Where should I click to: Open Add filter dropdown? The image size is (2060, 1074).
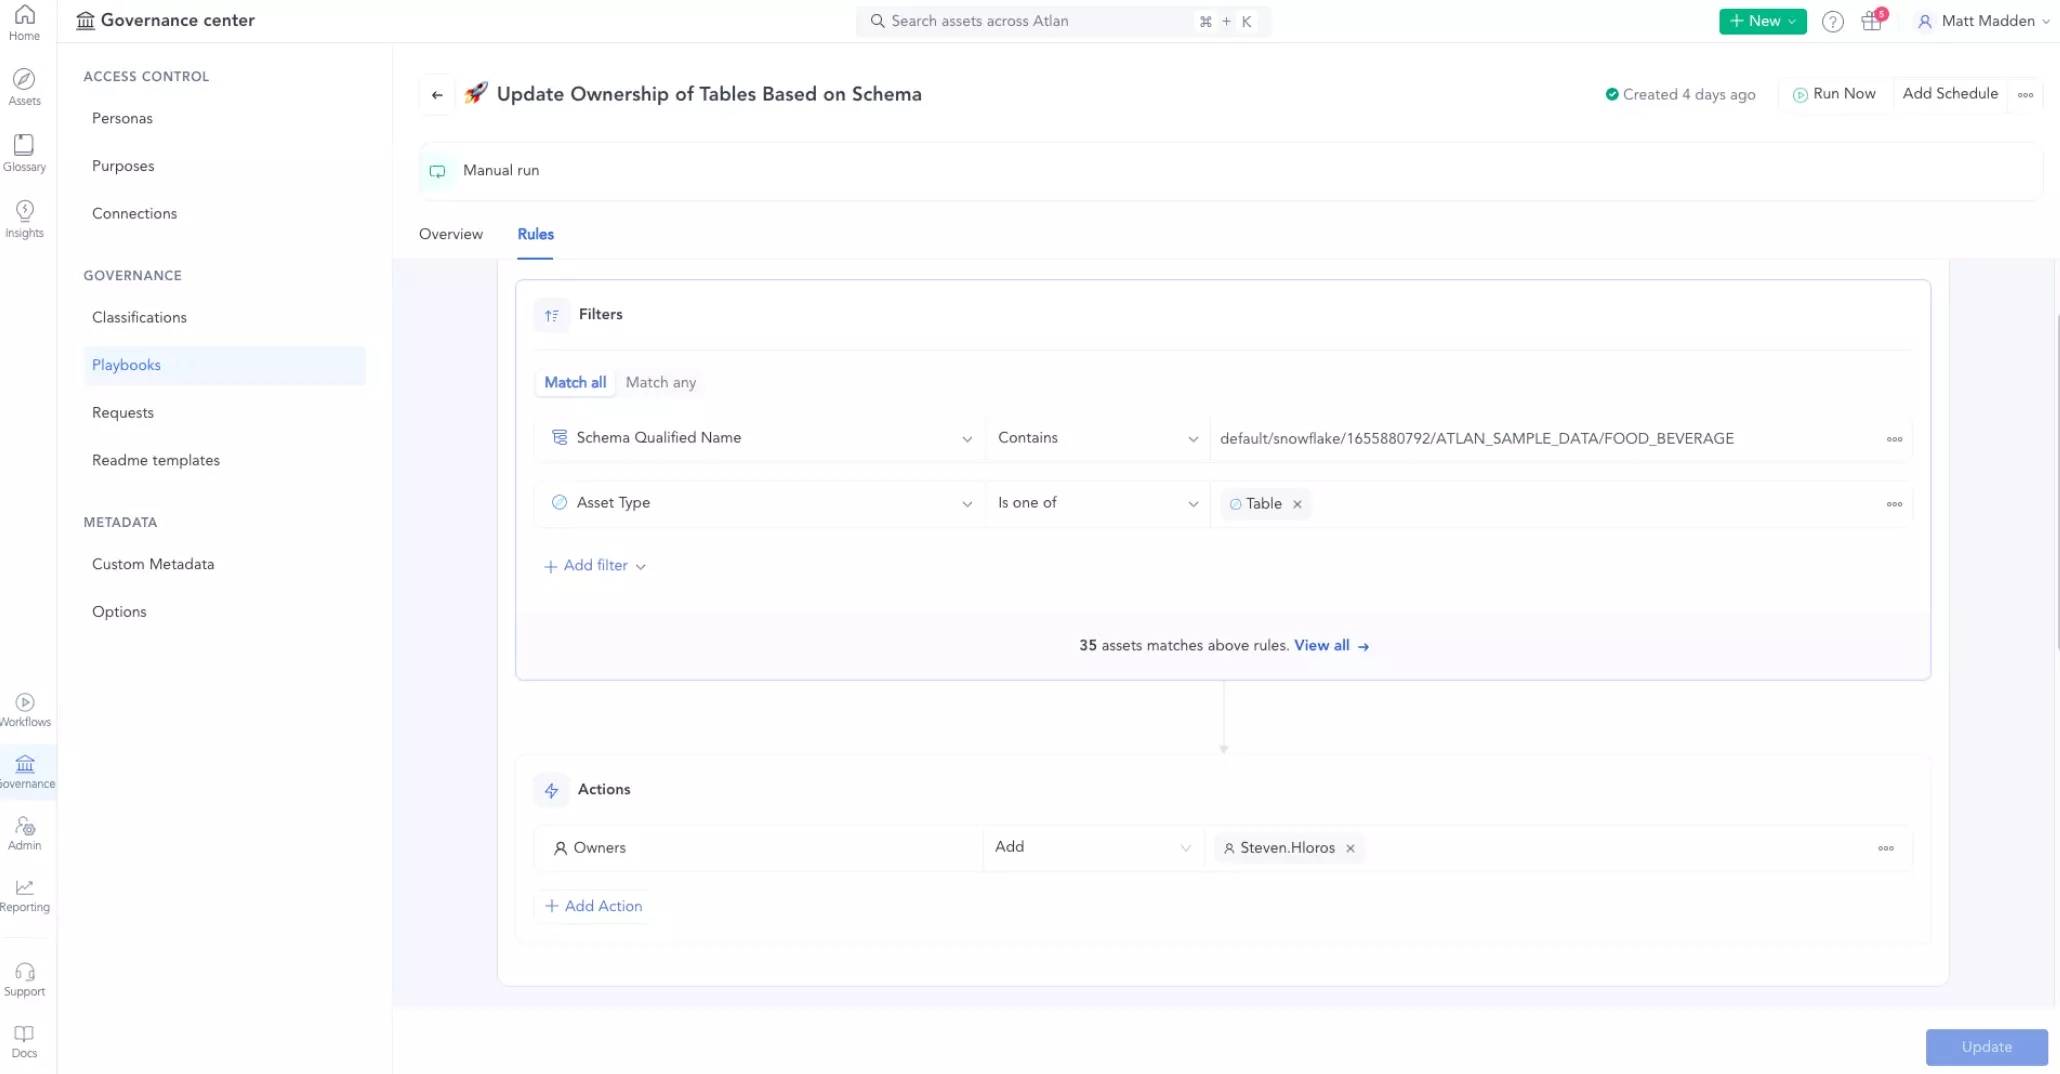(595, 566)
